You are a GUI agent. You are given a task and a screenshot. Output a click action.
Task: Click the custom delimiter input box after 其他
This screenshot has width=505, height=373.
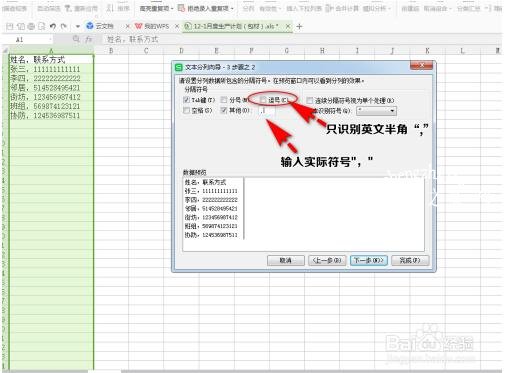(x=267, y=111)
